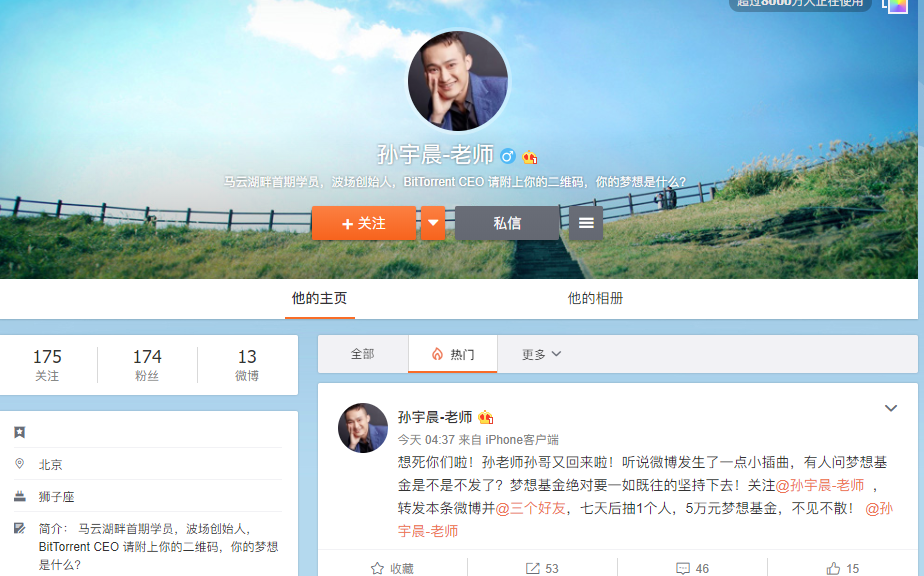Click the badge icon atop the left info panel
The height and width of the screenshot is (576, 924).
tap(20, 432)
